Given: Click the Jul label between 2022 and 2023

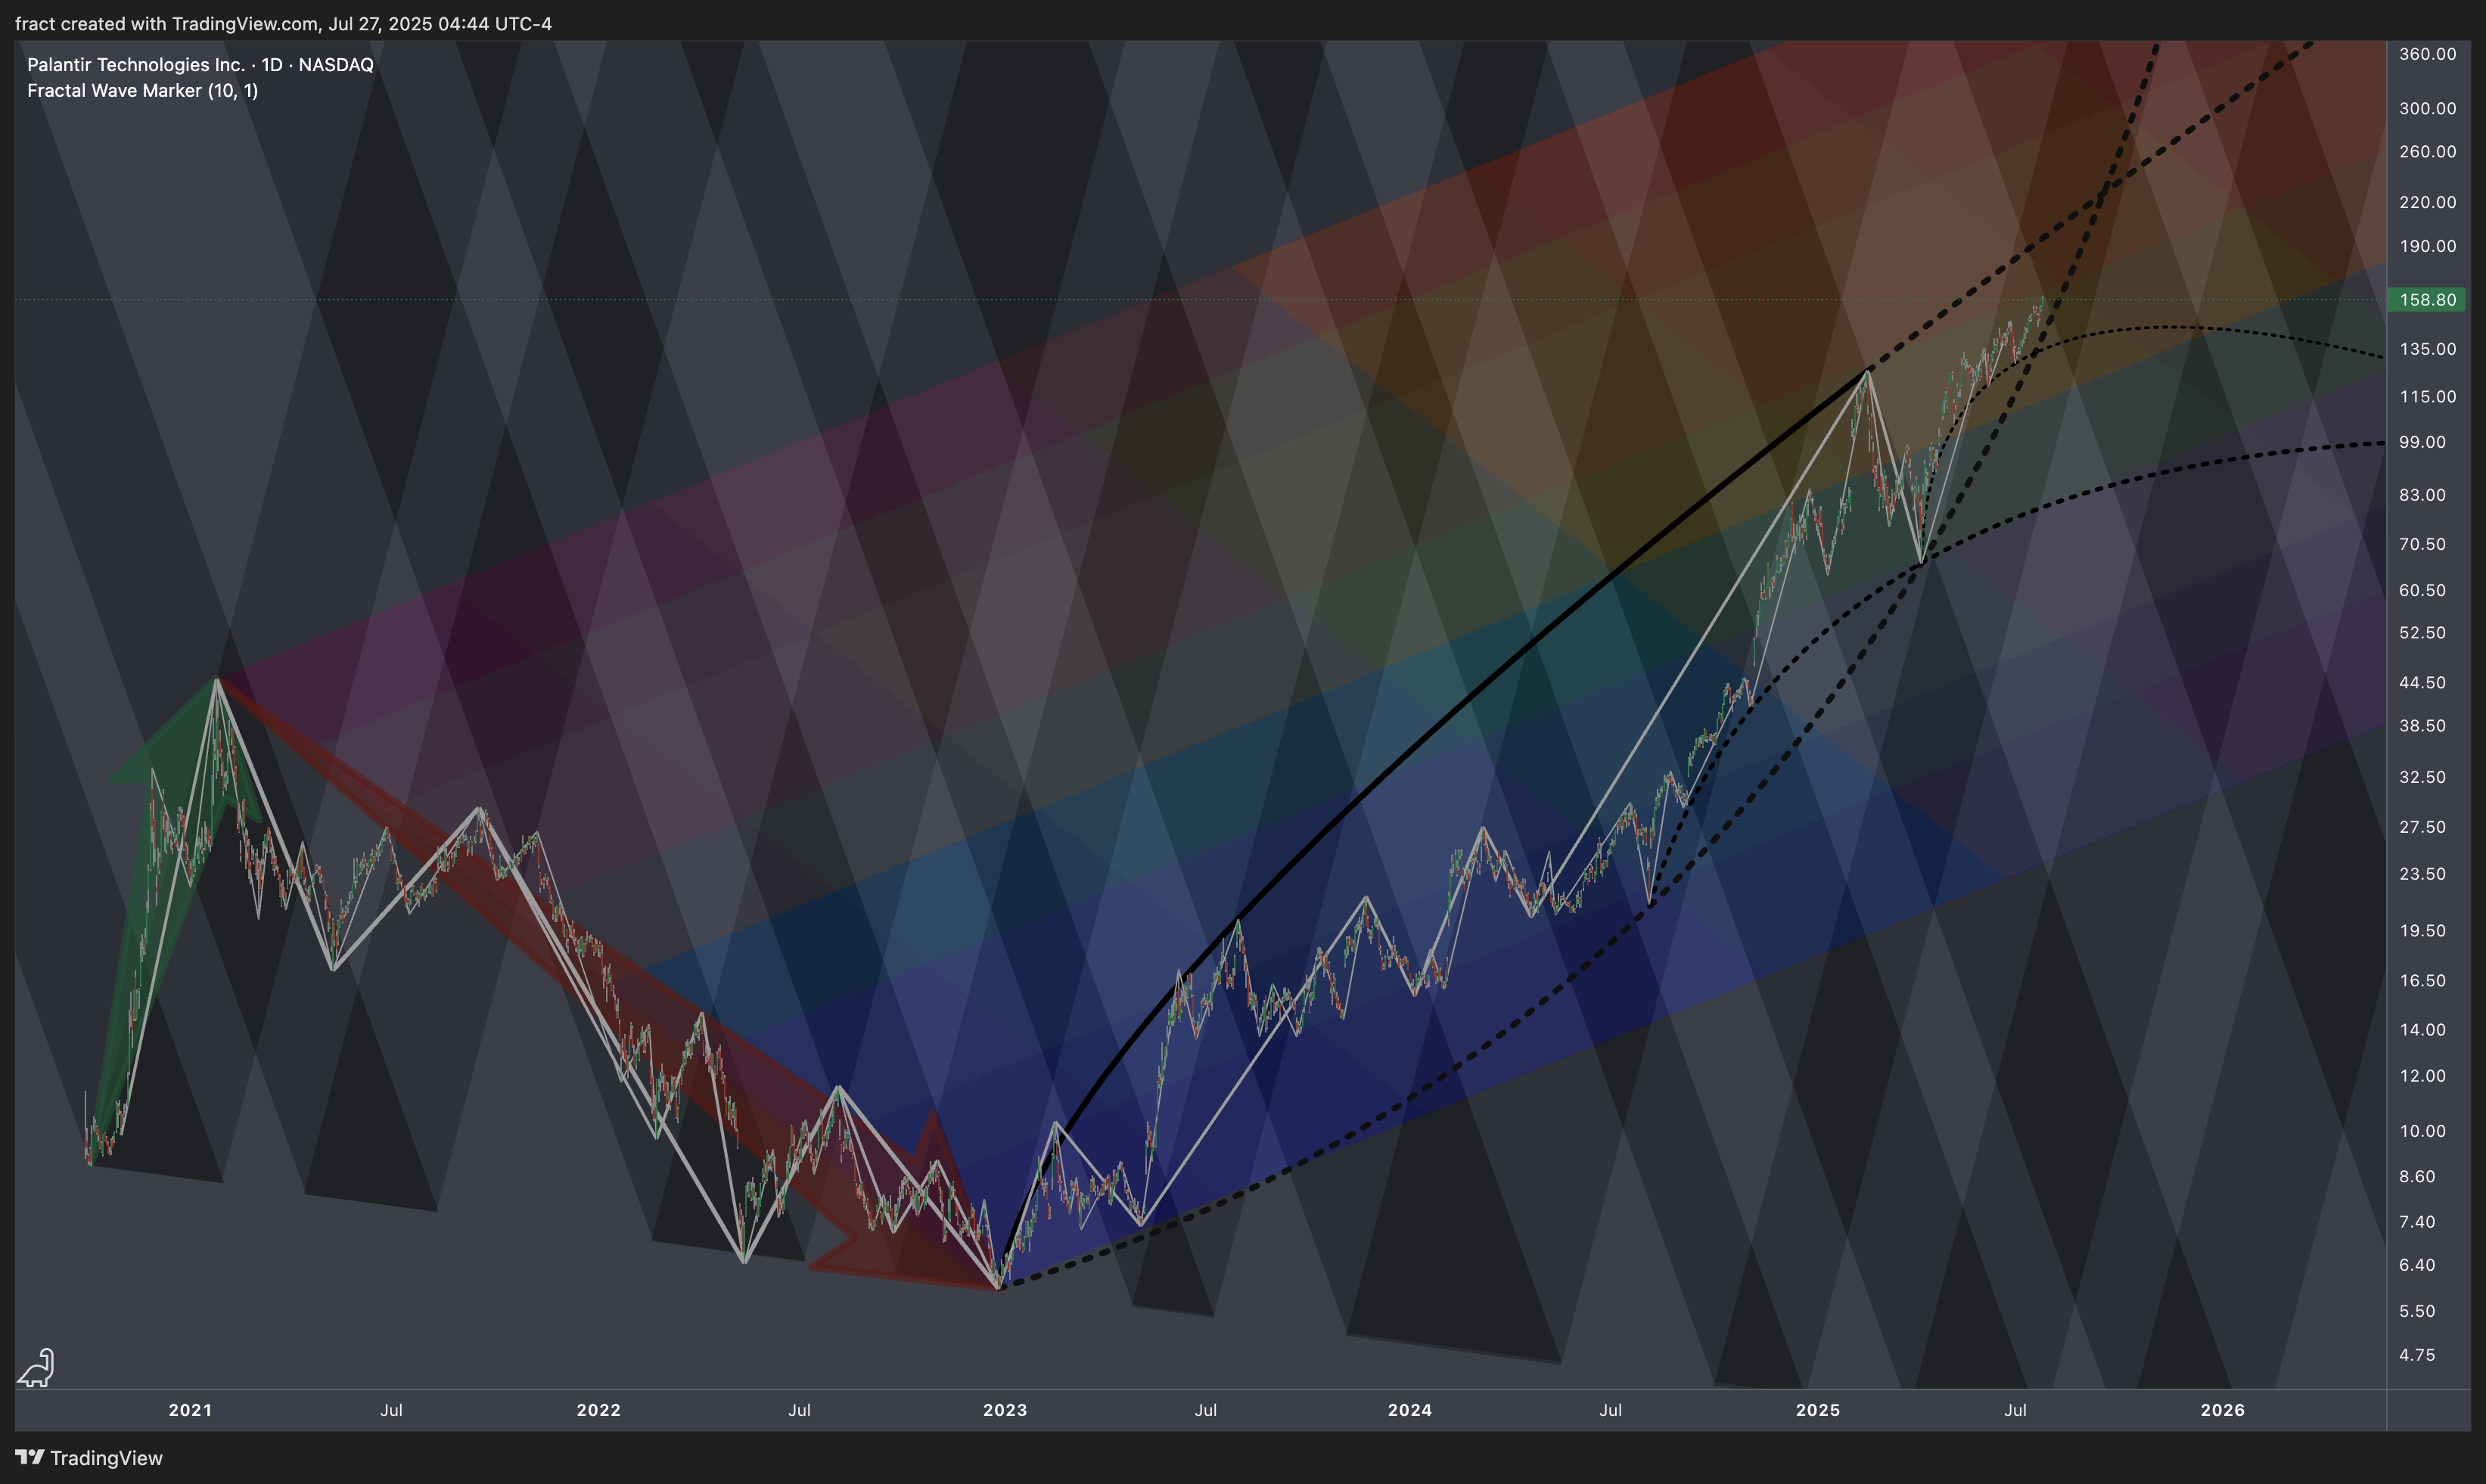Looking at the screenshot, I should 799,1410.
